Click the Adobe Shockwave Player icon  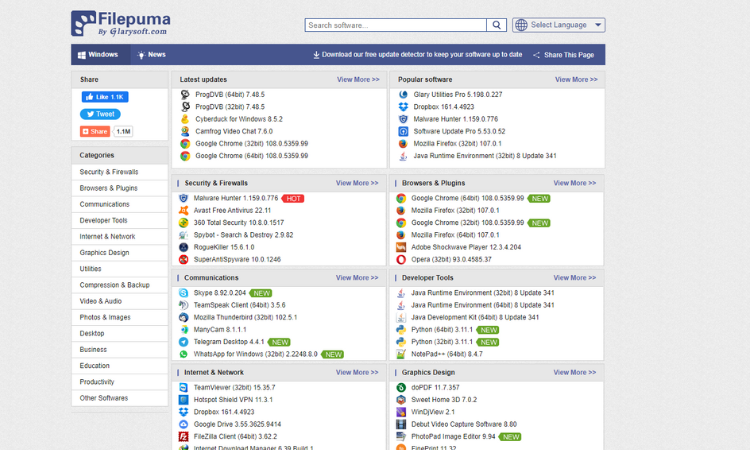tap(401, 247)
